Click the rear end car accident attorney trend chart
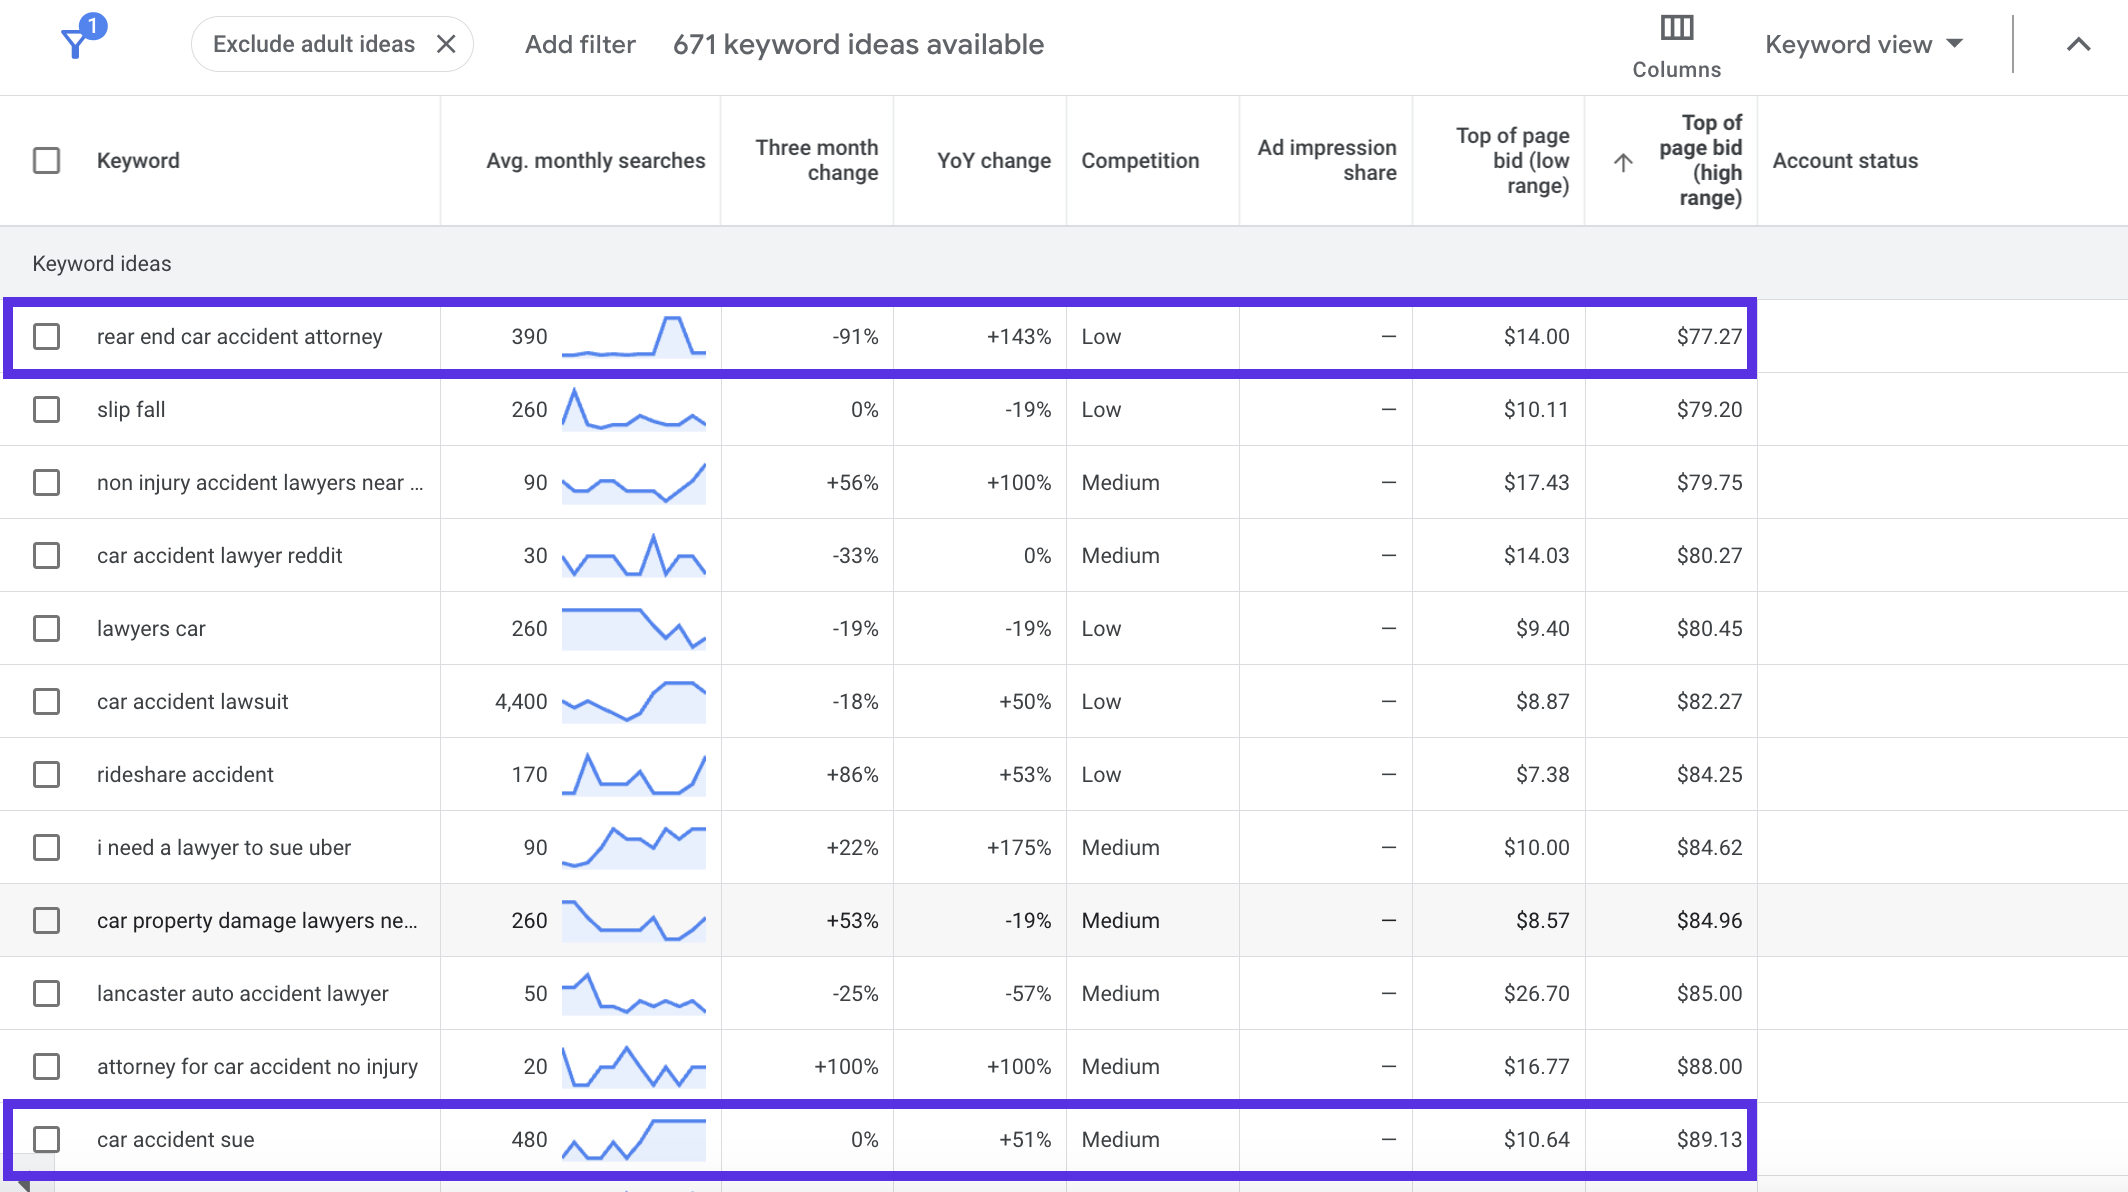 [634, 336]
